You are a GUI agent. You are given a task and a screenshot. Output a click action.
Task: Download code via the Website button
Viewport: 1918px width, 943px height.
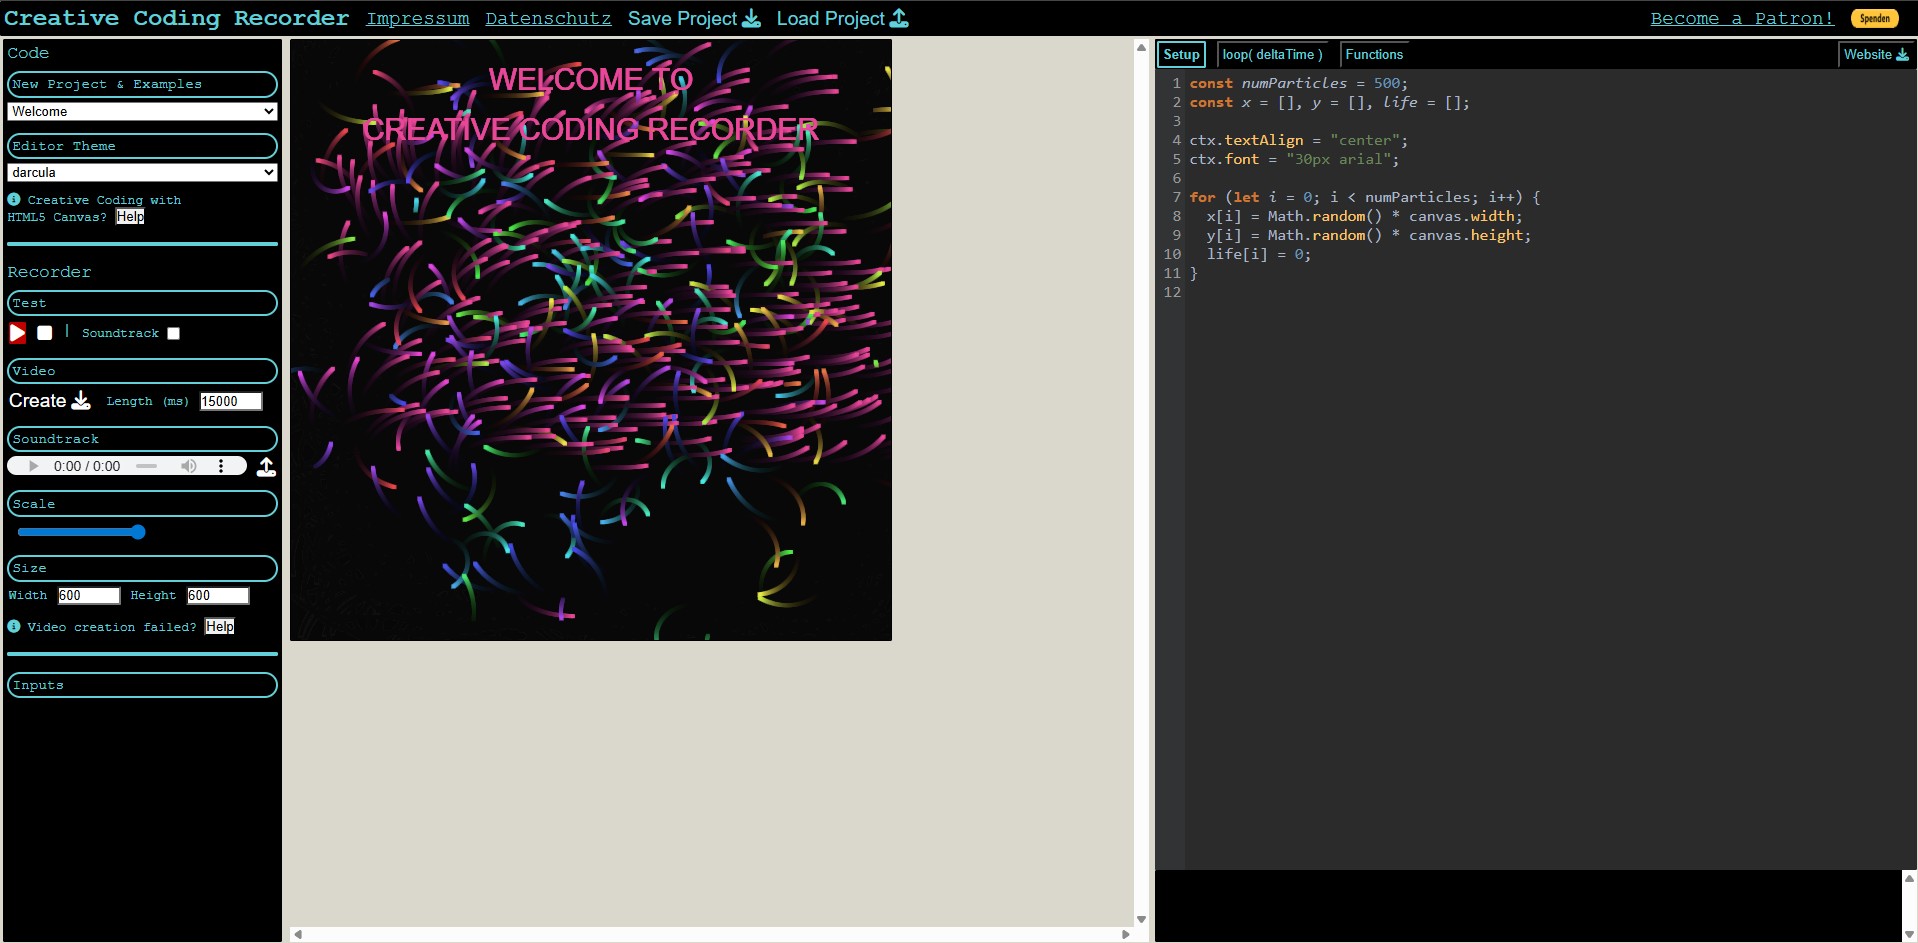1875,55
